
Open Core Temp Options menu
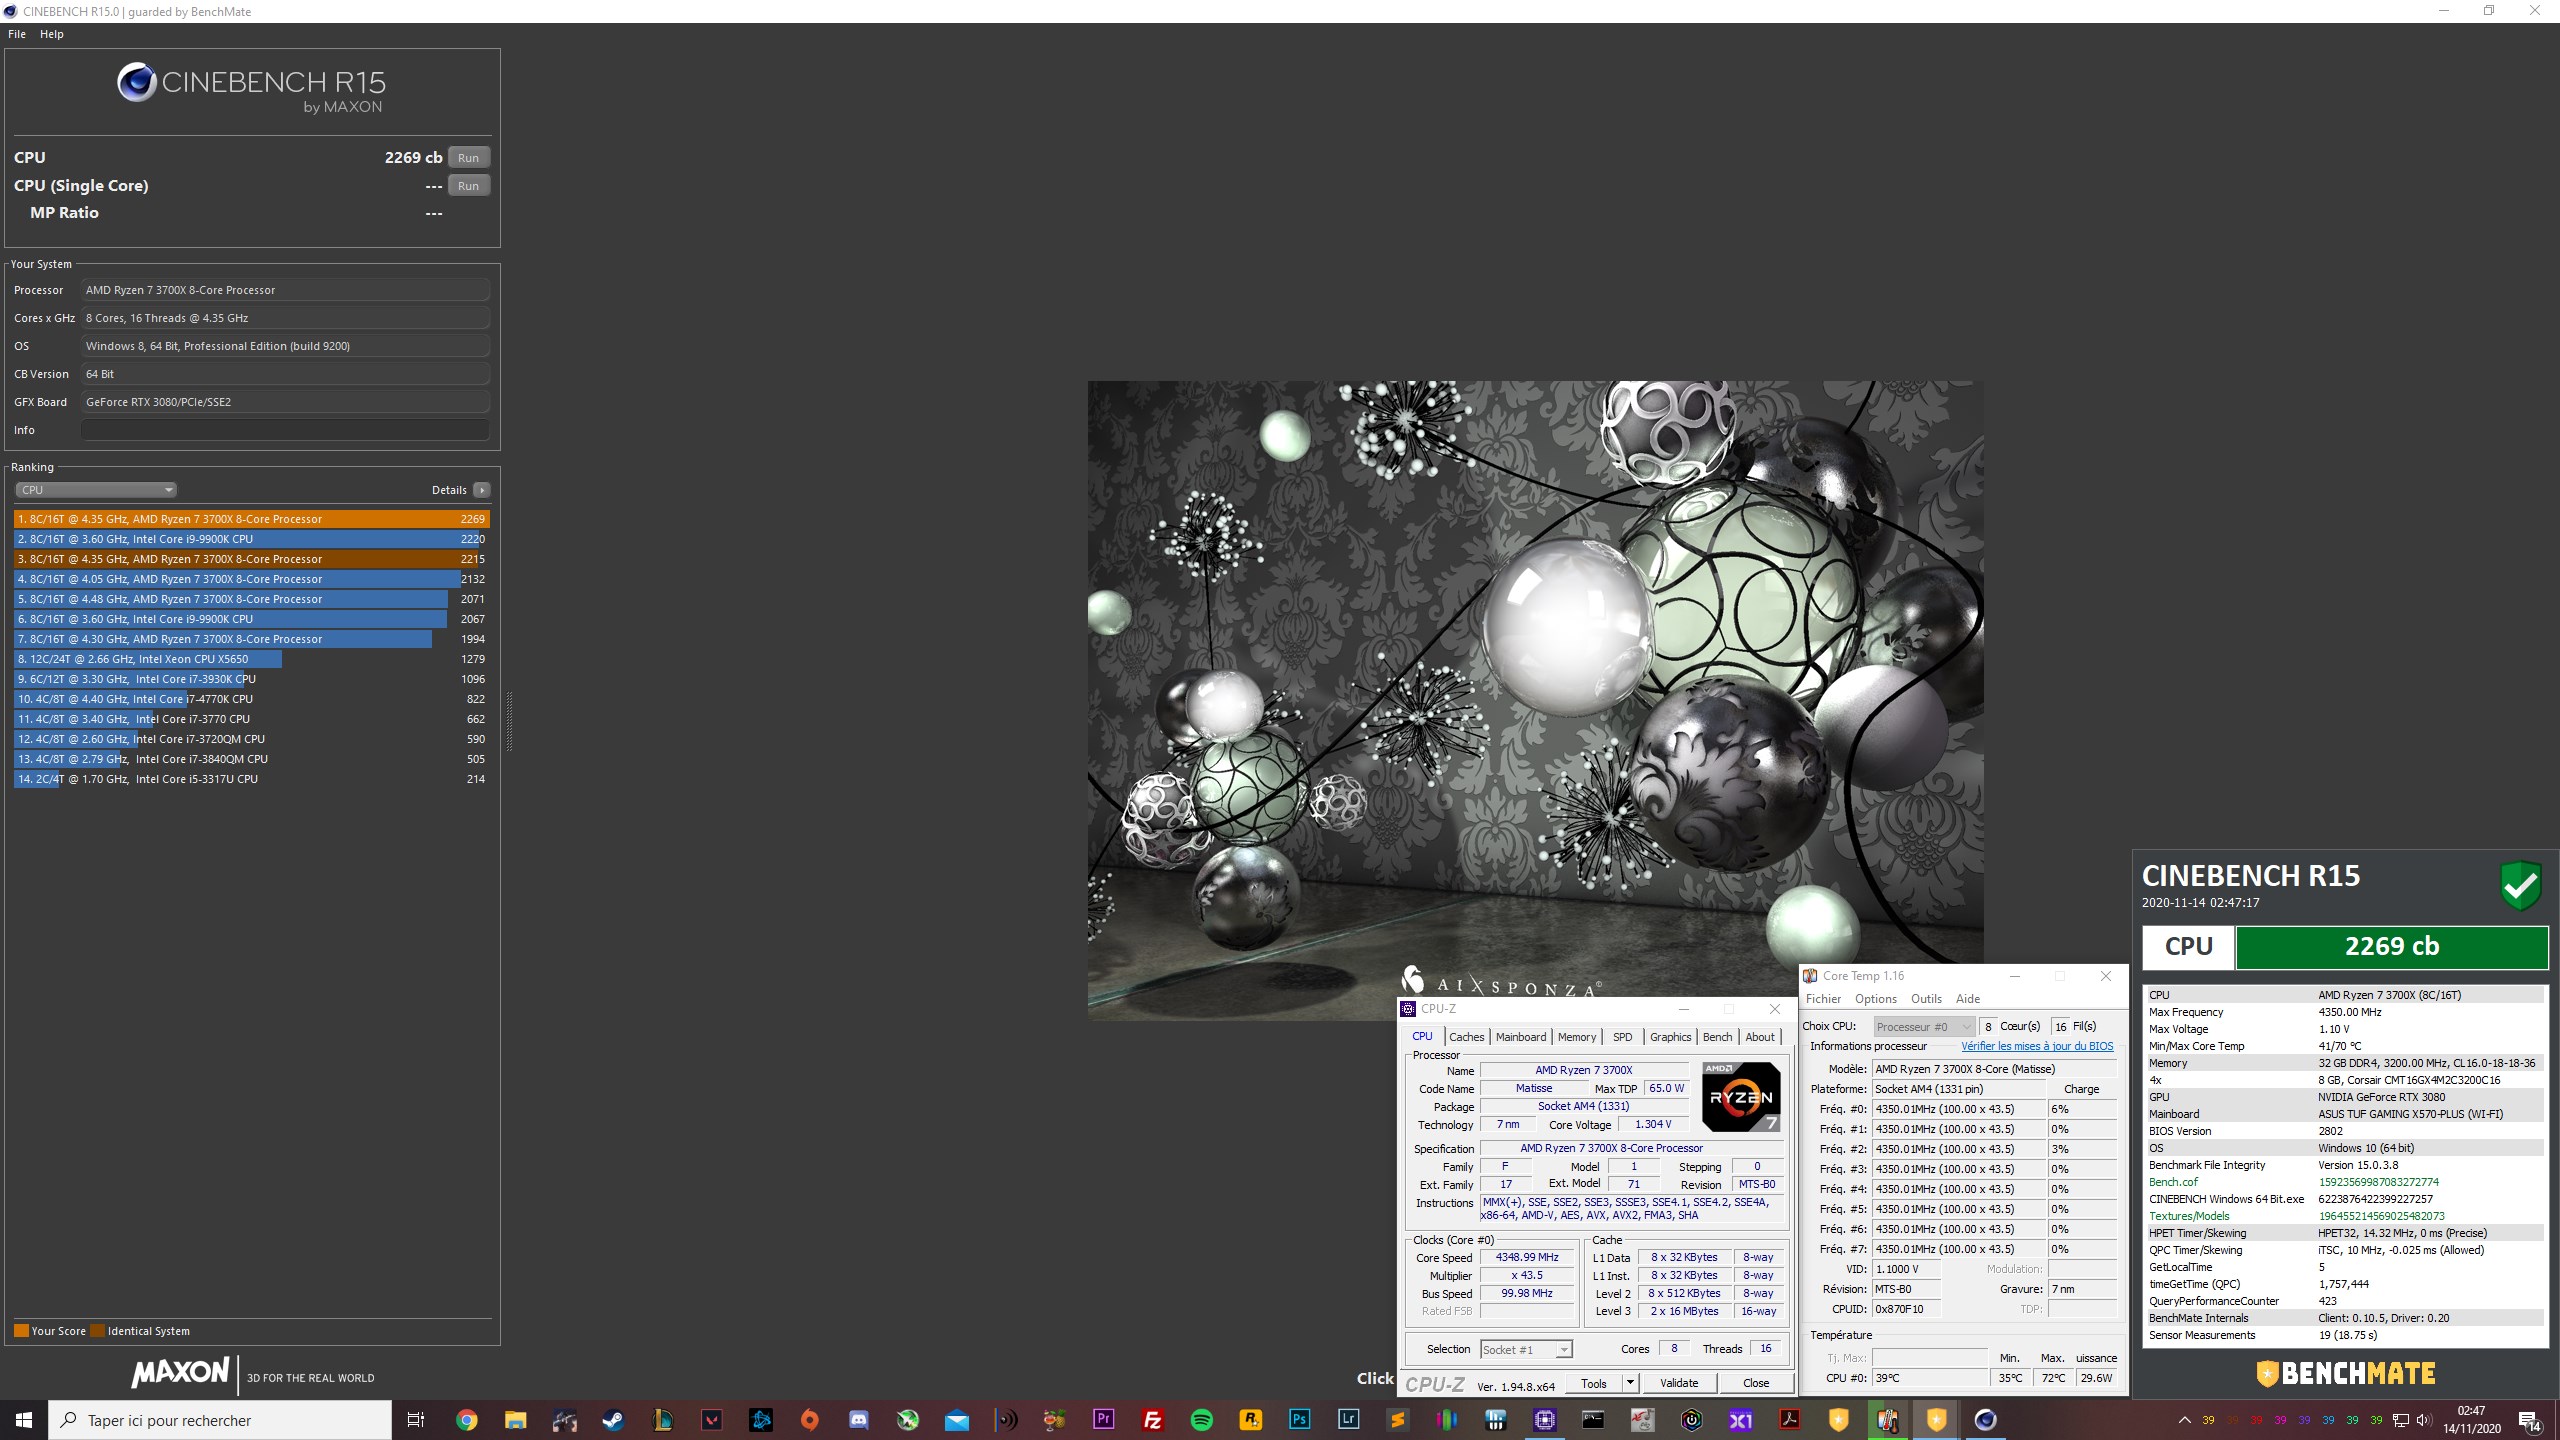[1876, 999]
